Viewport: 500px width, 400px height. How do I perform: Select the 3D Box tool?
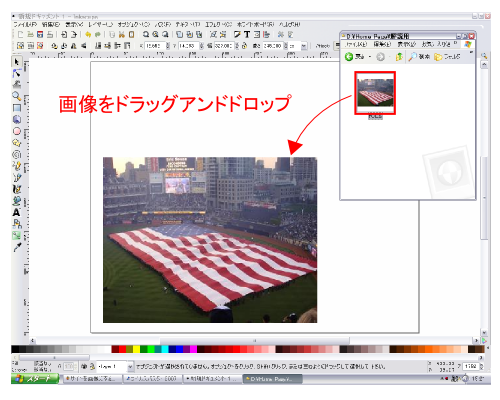[x=17, y=119]
